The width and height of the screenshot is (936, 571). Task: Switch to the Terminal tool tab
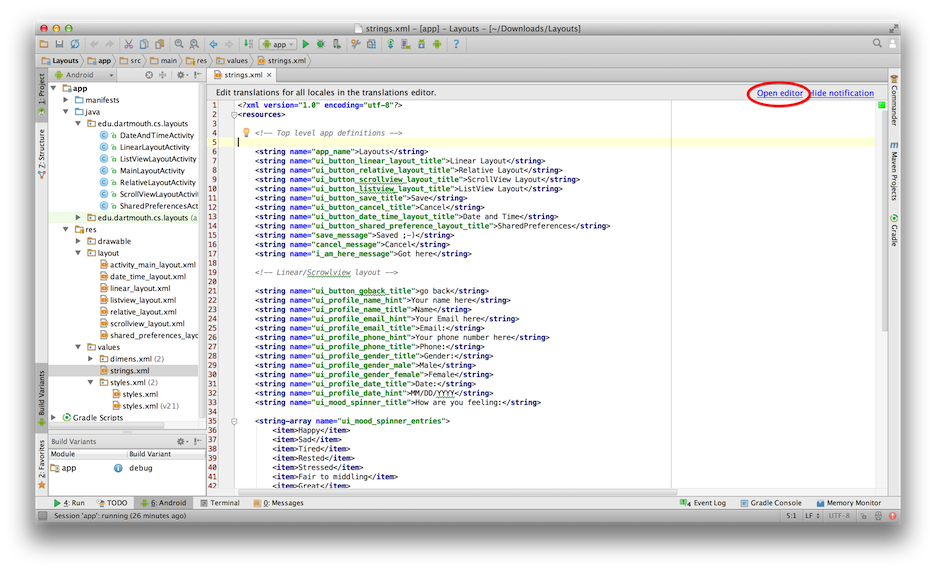click(x=219, y=503)
